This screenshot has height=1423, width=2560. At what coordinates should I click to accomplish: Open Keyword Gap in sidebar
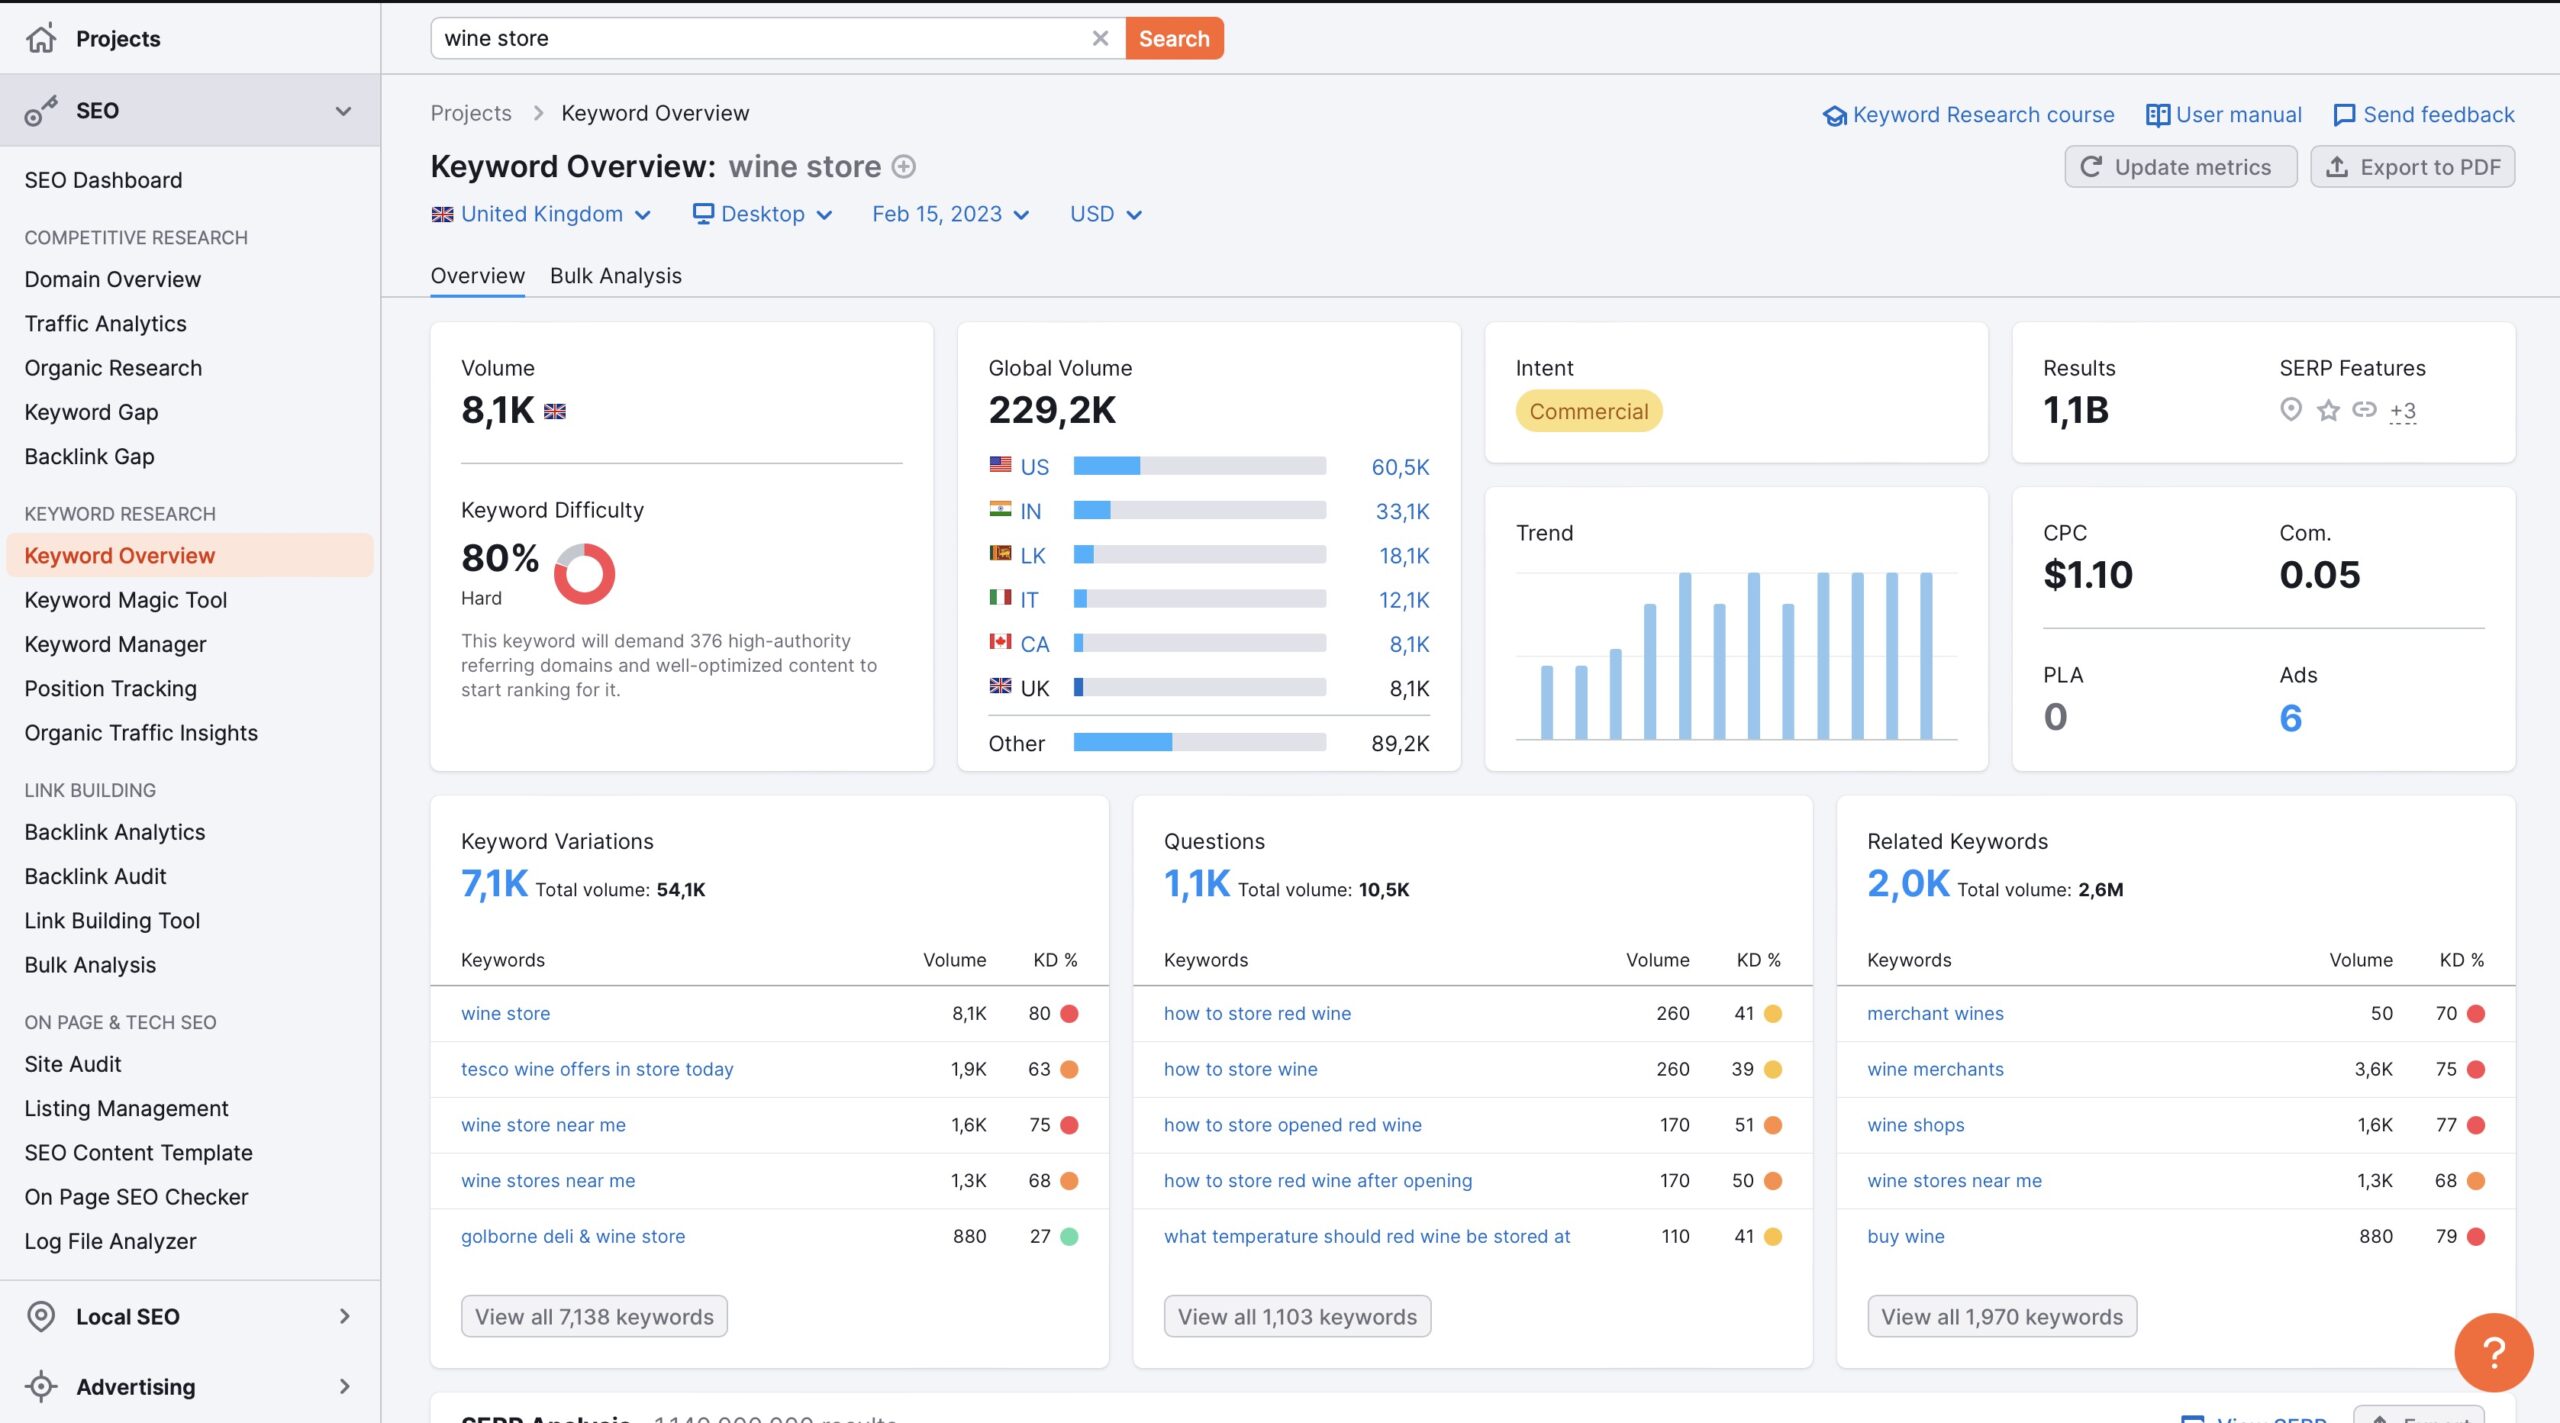coord(91,412)
